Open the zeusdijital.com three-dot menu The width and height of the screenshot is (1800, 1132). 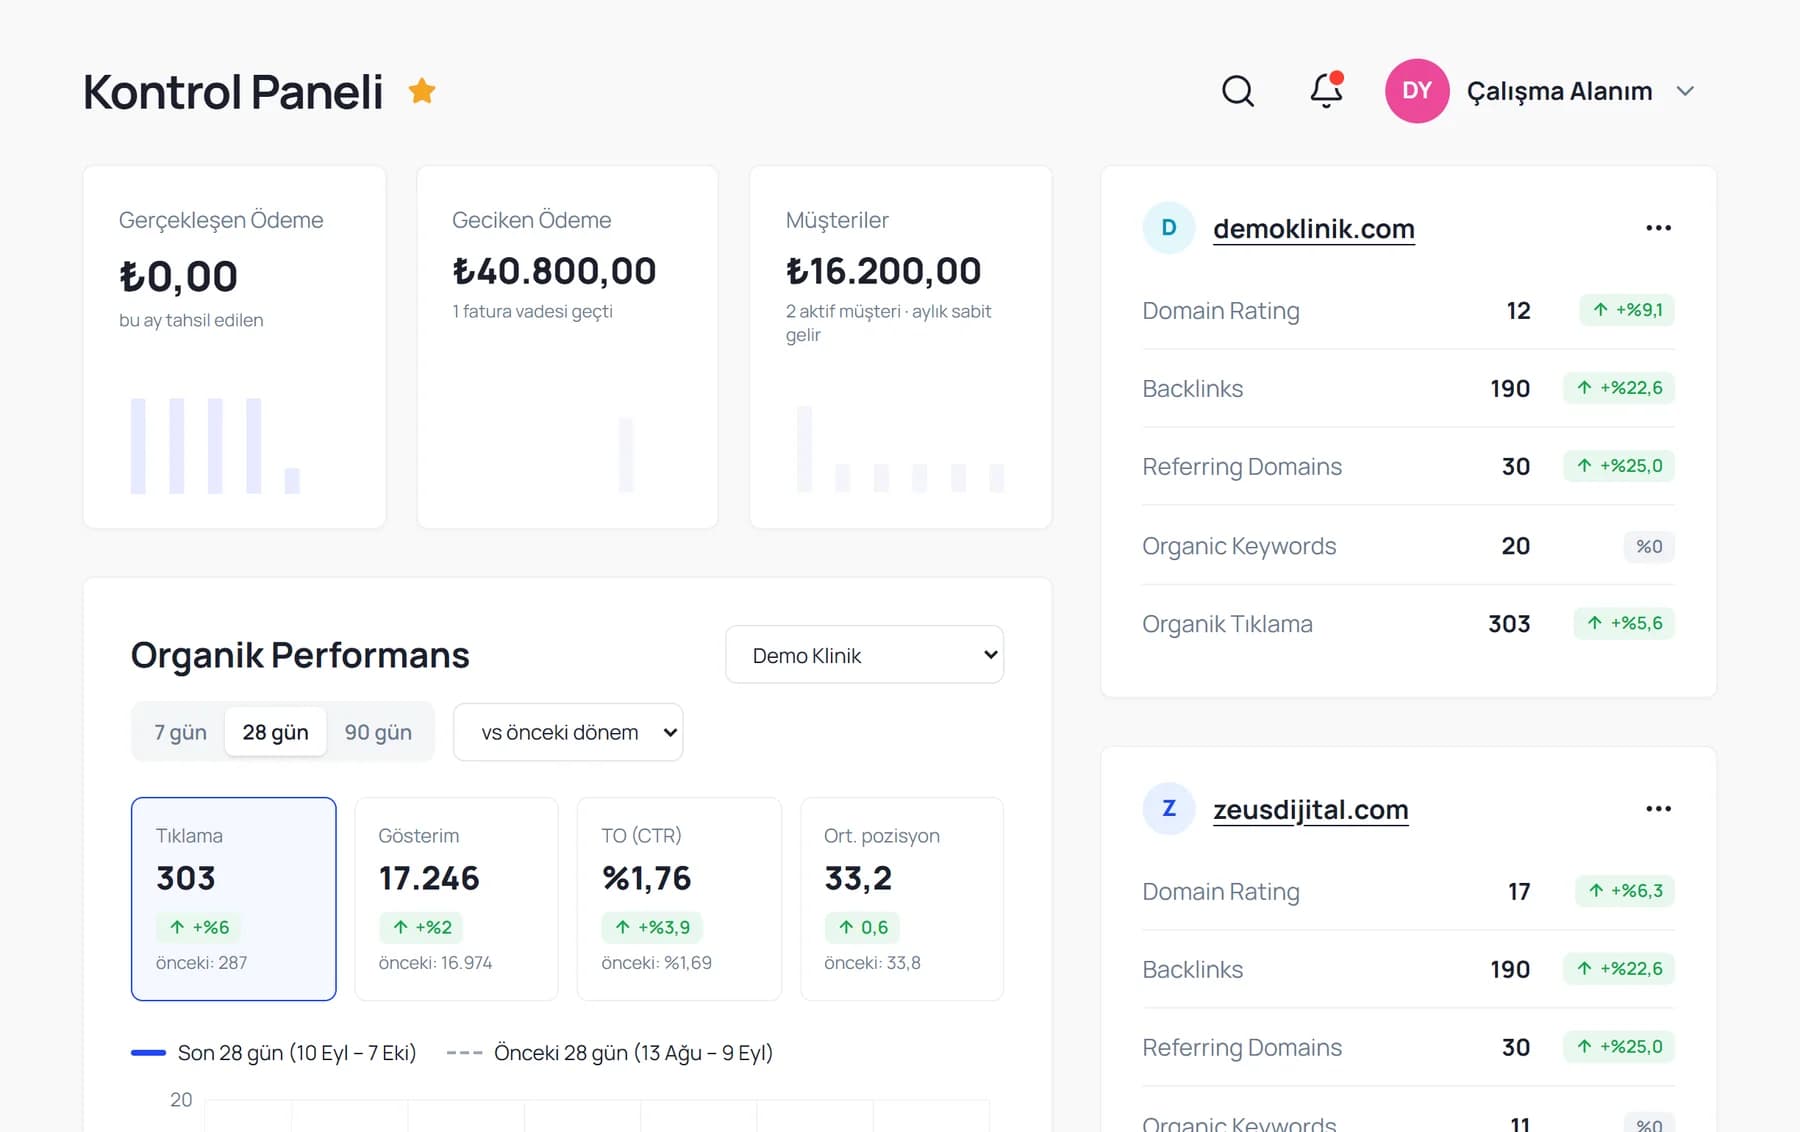coord(1658,809)
